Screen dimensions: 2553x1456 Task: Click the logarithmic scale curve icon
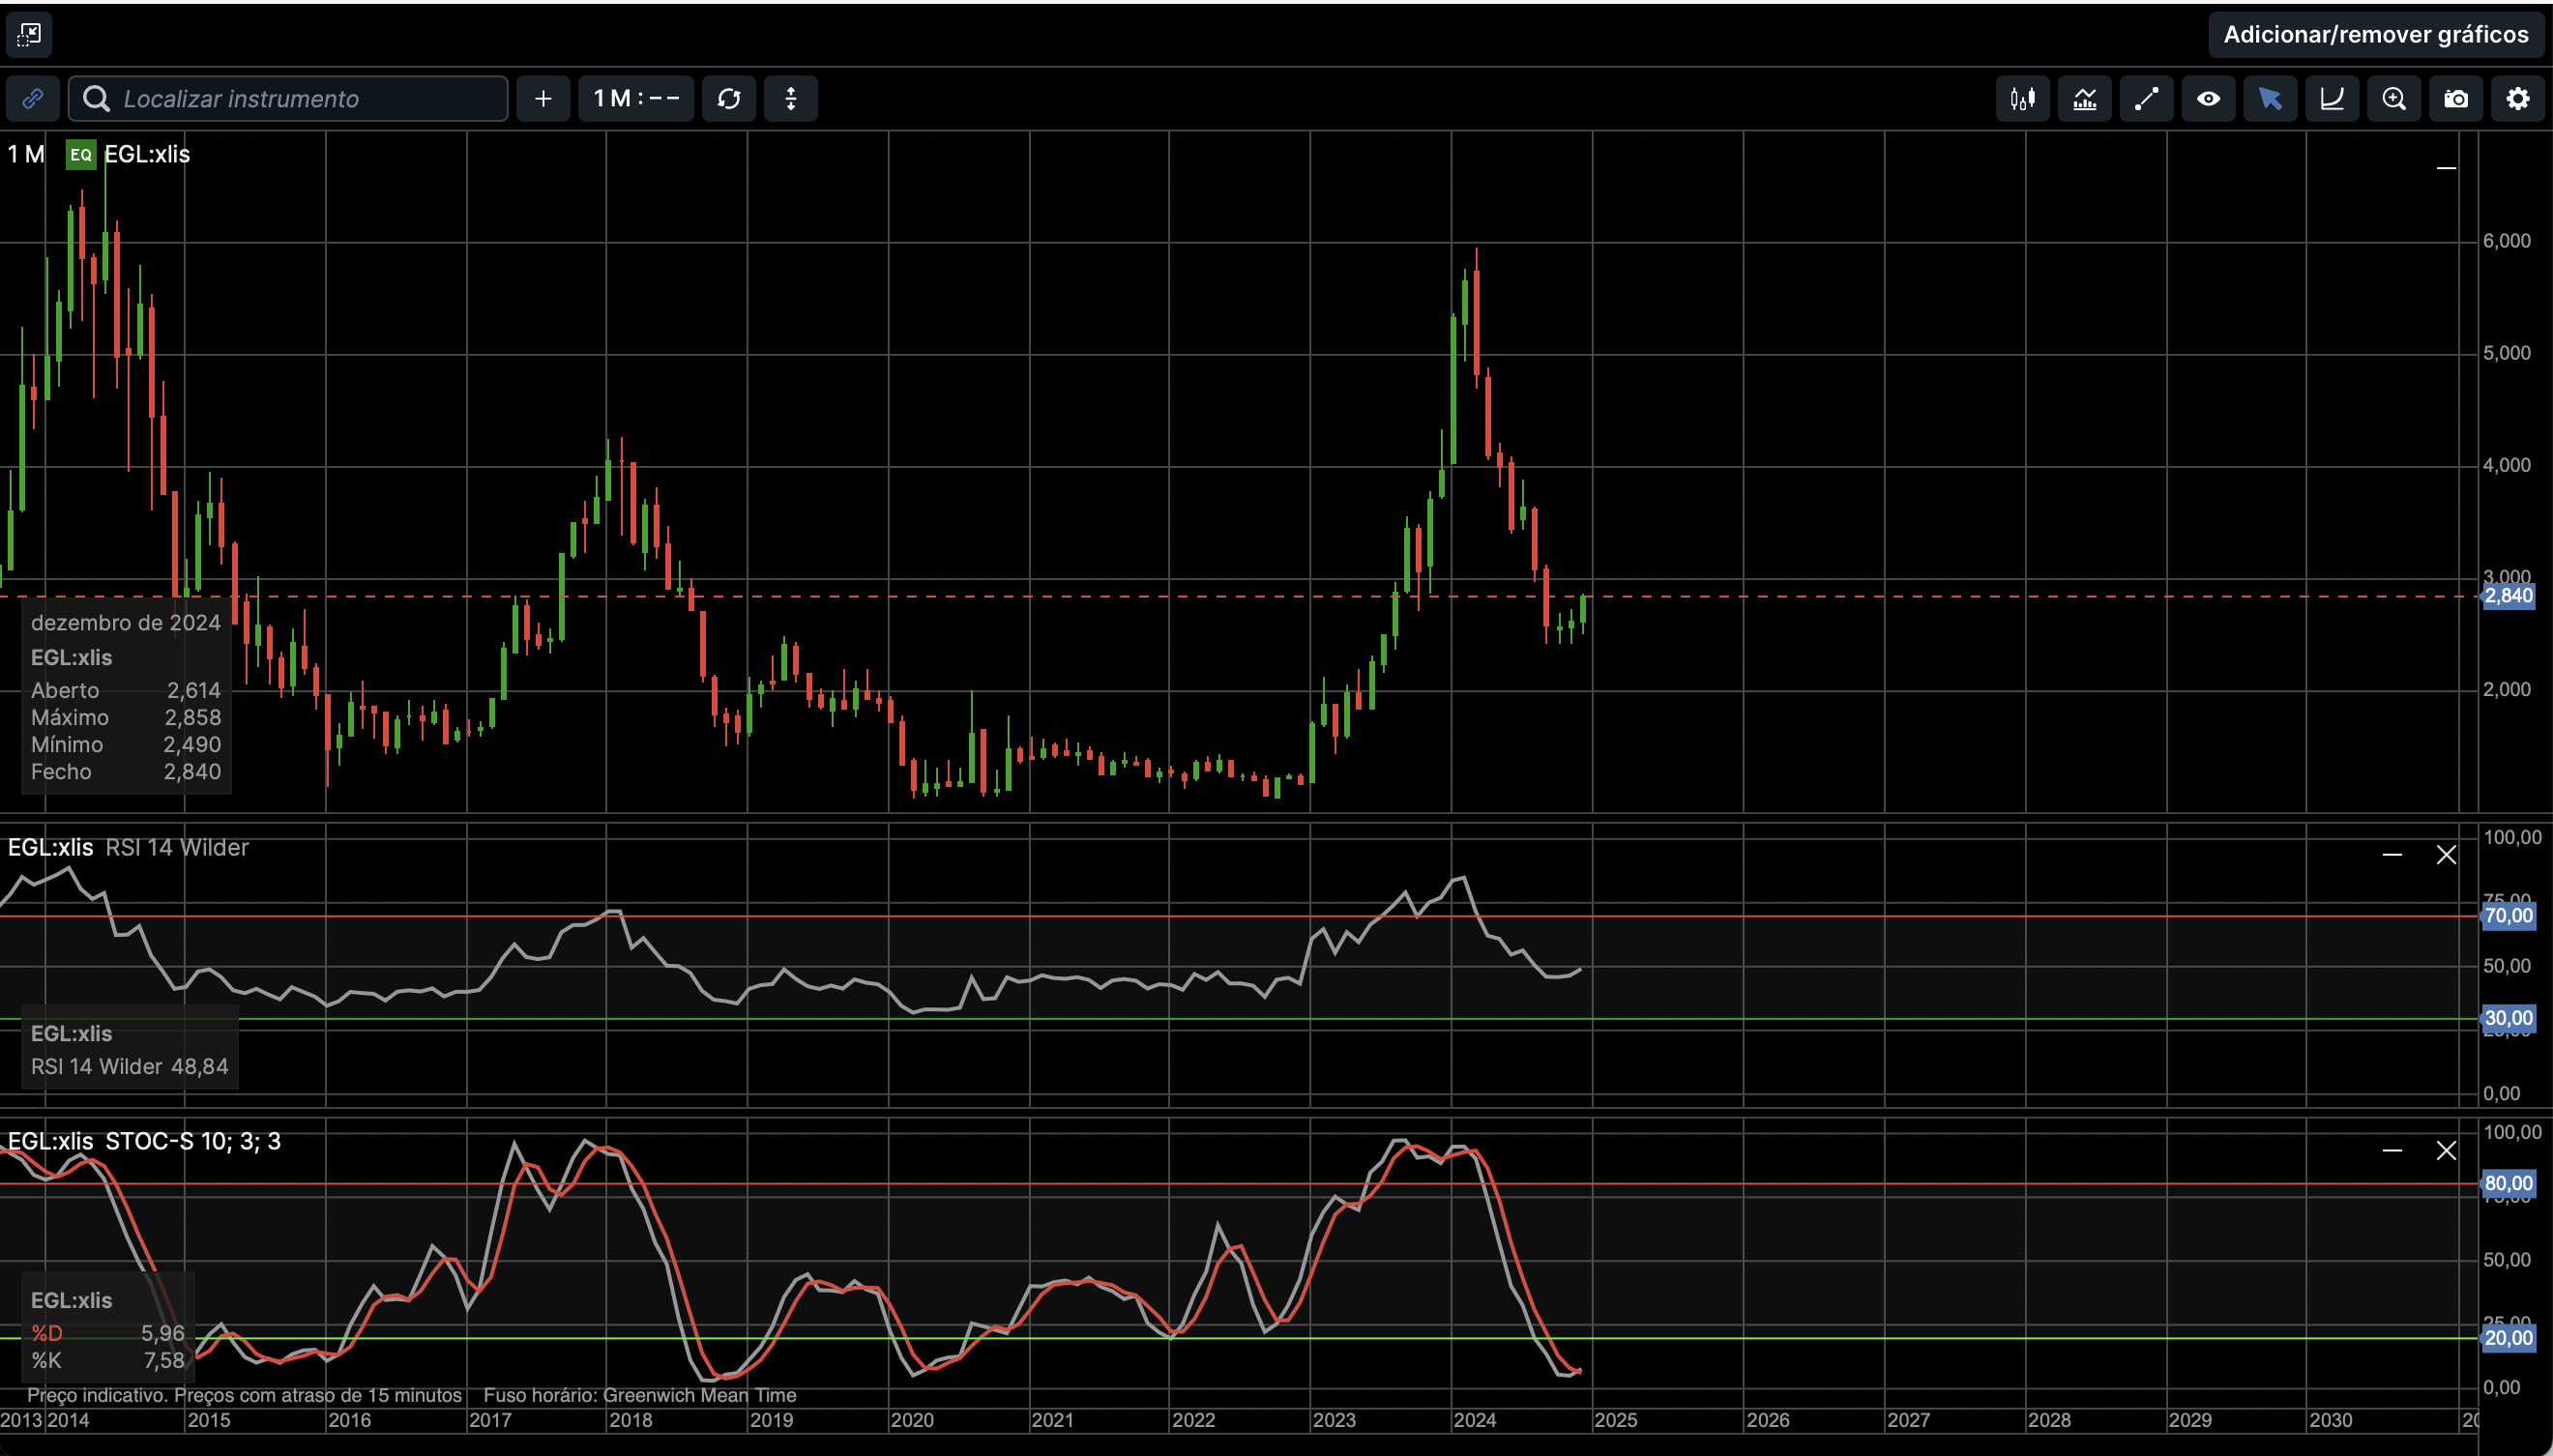coord(2332,99)
